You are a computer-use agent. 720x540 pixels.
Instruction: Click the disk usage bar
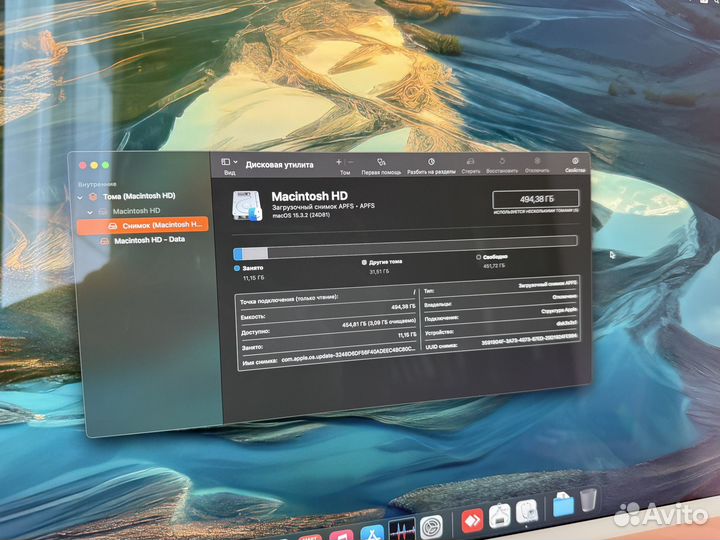[x=405, y=247]
